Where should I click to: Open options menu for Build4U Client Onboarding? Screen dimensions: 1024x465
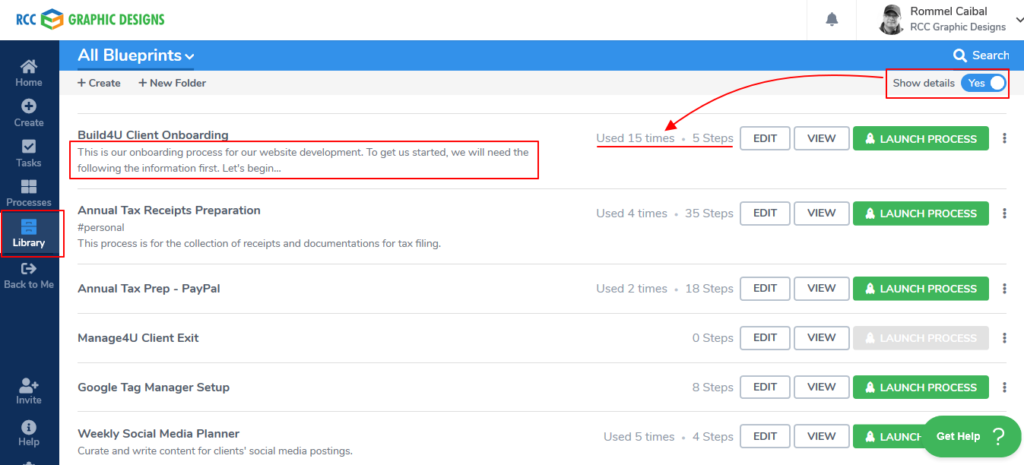pos(1004,139)
